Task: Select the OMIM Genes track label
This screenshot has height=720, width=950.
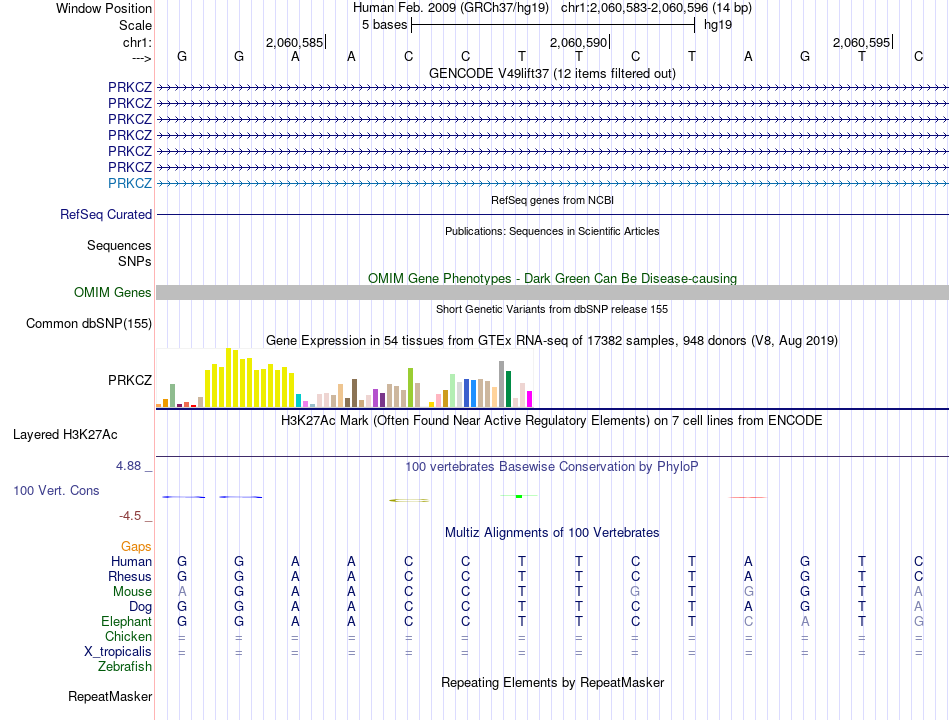Action: tap(113, 293)
